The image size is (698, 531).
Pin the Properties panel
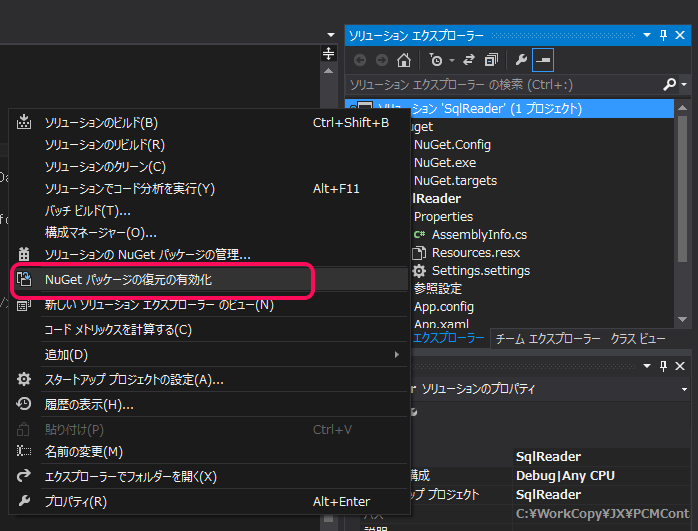click(x=663, y=366)
